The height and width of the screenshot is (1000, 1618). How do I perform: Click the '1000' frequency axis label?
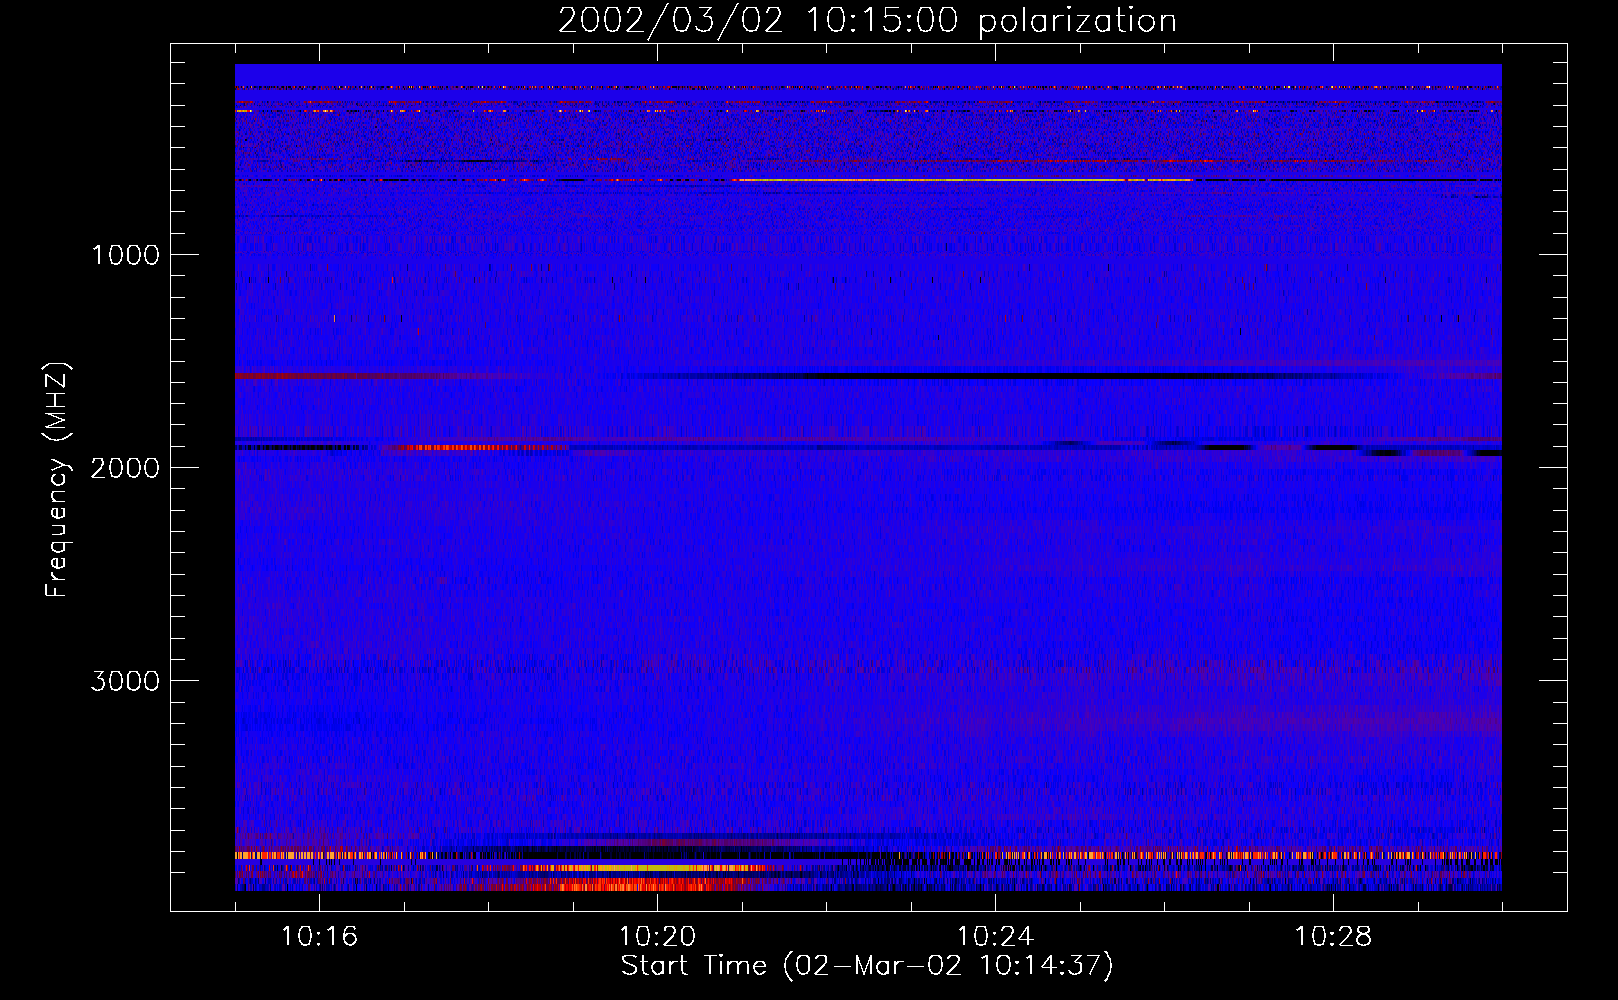[x=125, y=255]
